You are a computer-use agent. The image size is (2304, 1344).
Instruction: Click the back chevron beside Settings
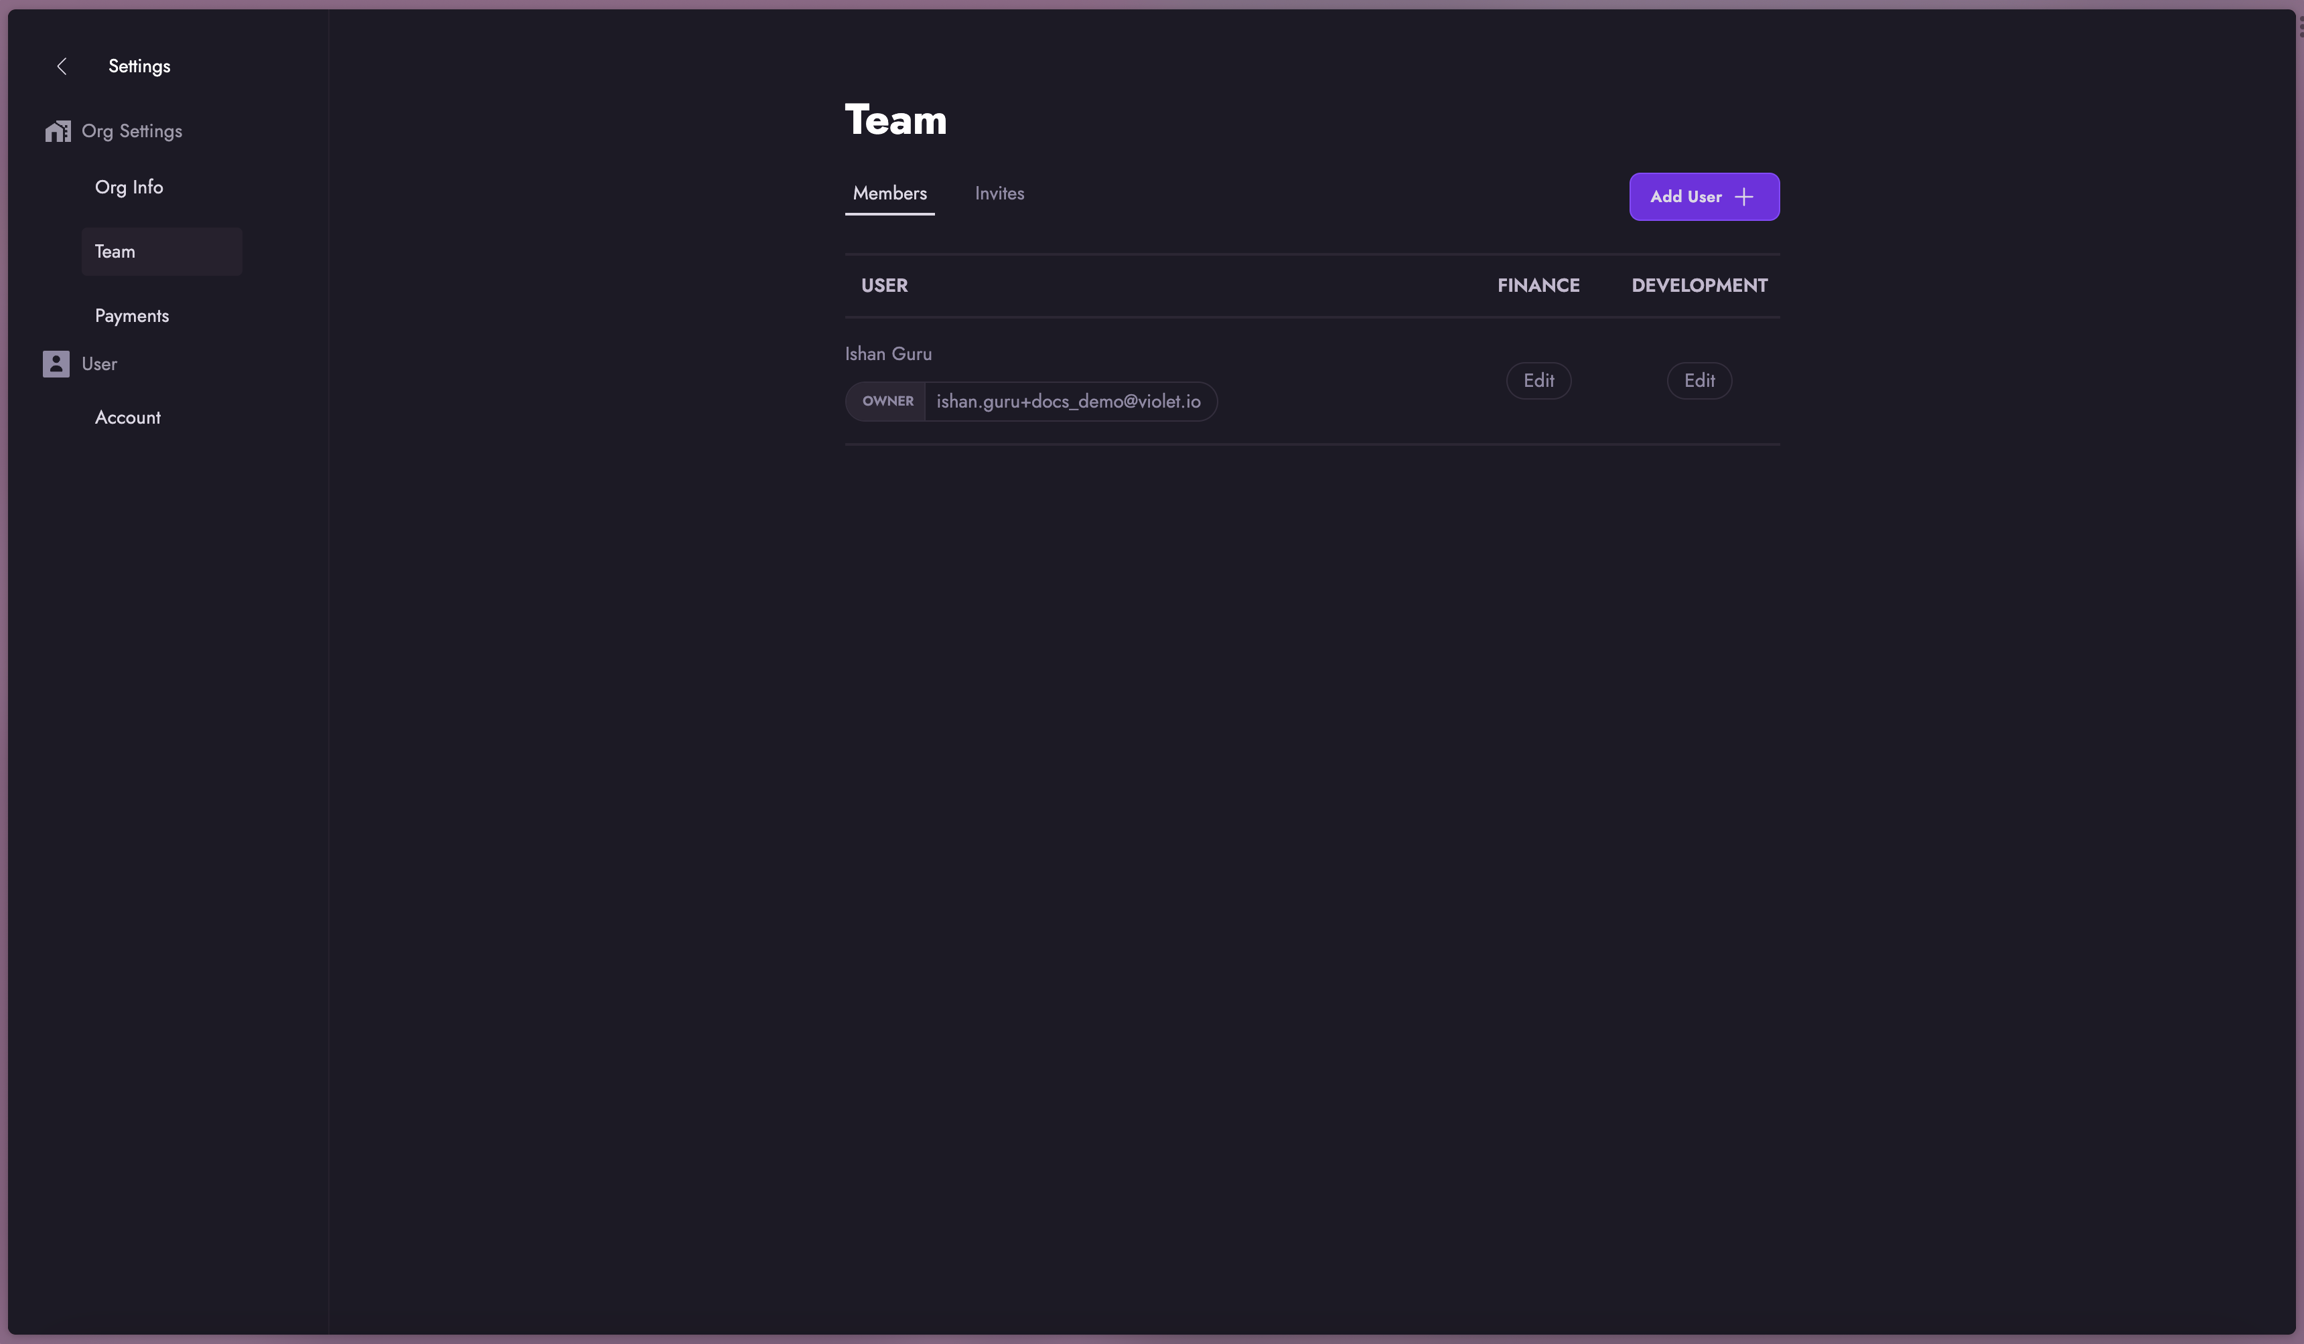(x=62, y=66)
